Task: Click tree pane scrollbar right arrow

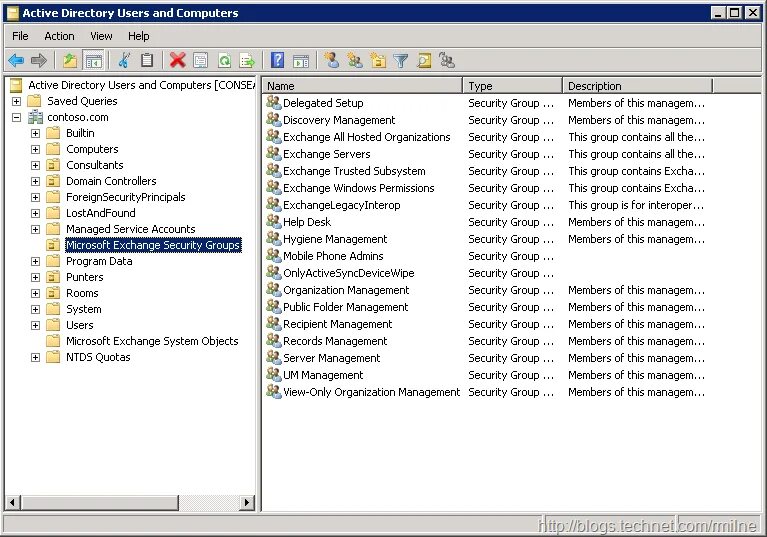Action: click(247, 502)
